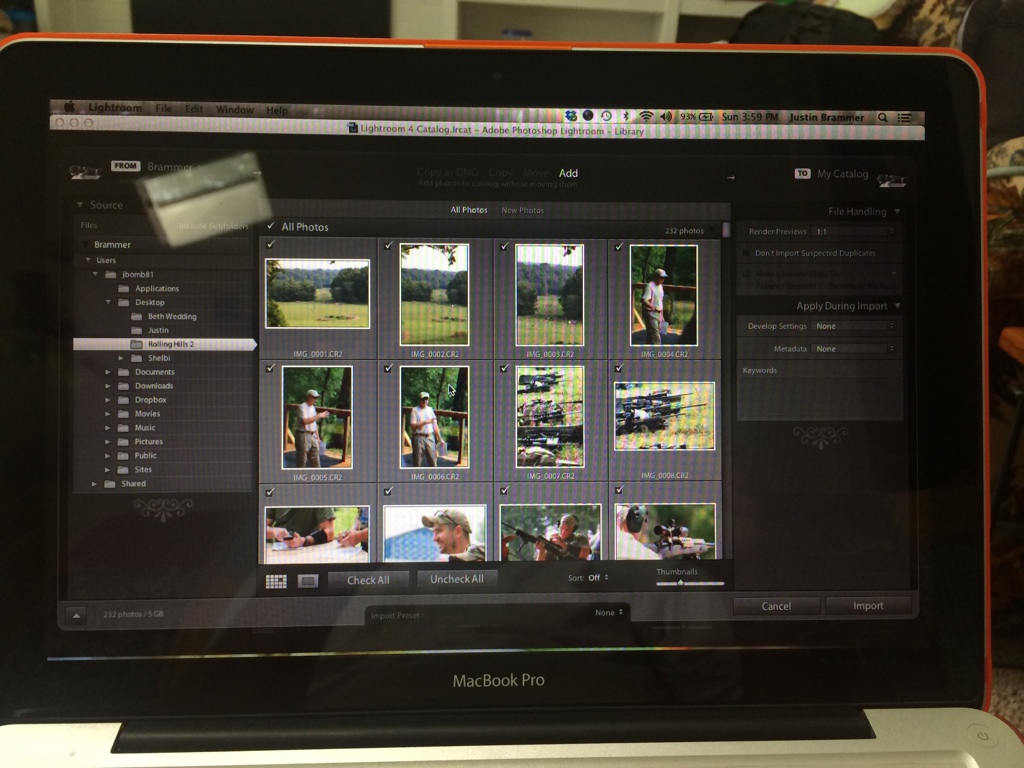Click the Thumbnails size slider
The height and width of the screenshot is (768, 1024).
pos(690,583)
